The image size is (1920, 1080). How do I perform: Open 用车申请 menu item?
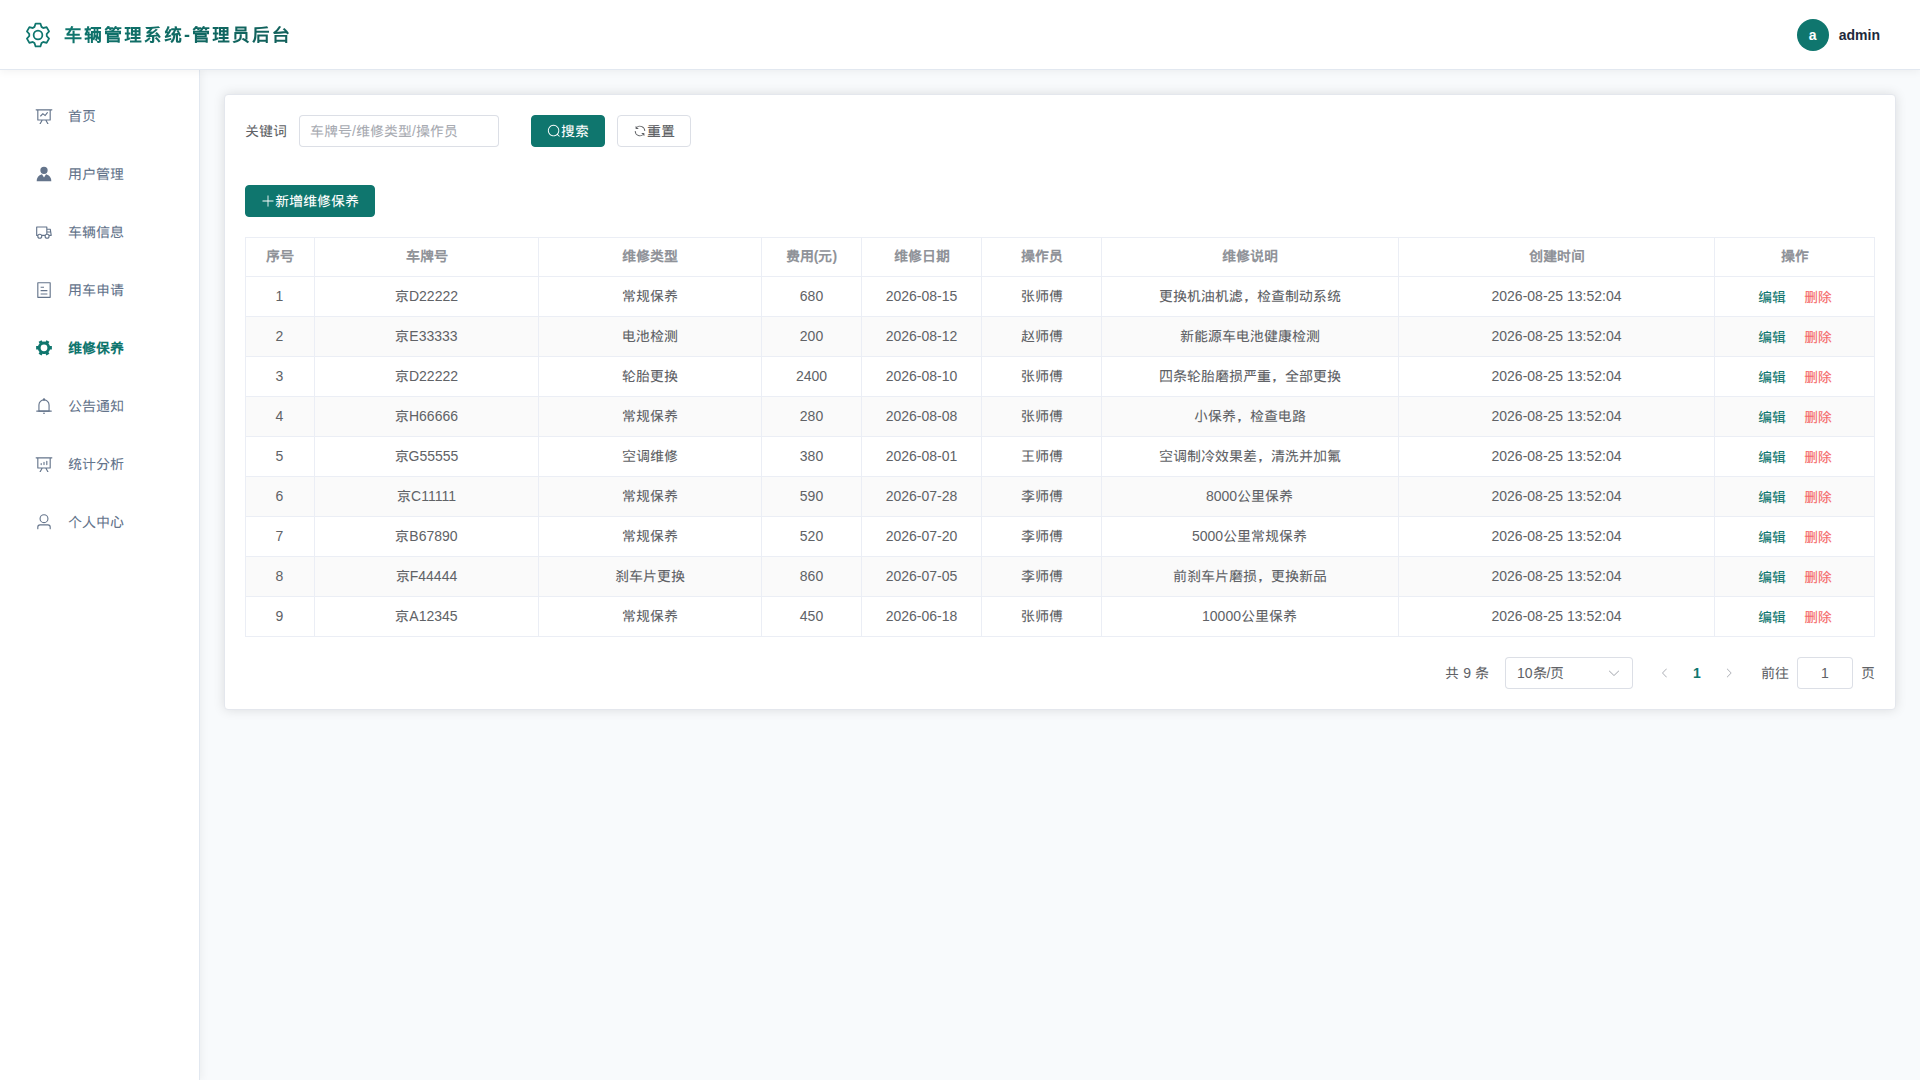click(100, 290)
